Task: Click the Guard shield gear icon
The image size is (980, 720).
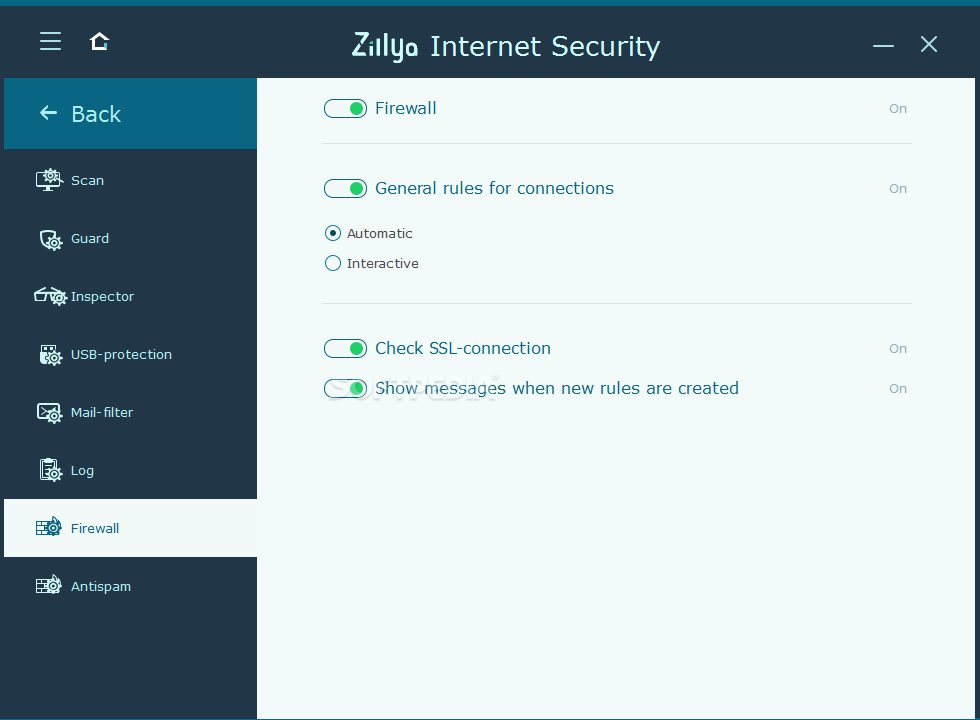Action: point(51,239)
